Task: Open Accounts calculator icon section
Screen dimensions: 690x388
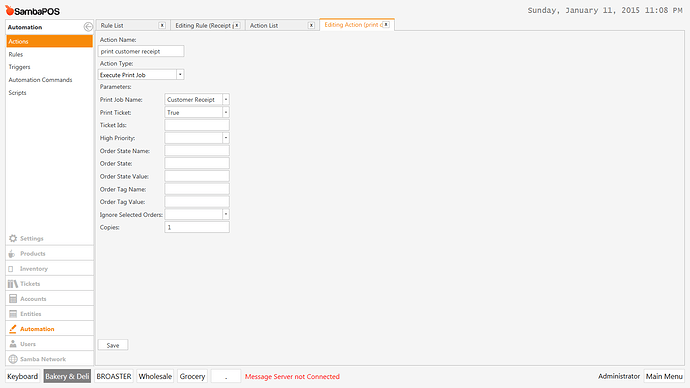Action: click(13, 299)
